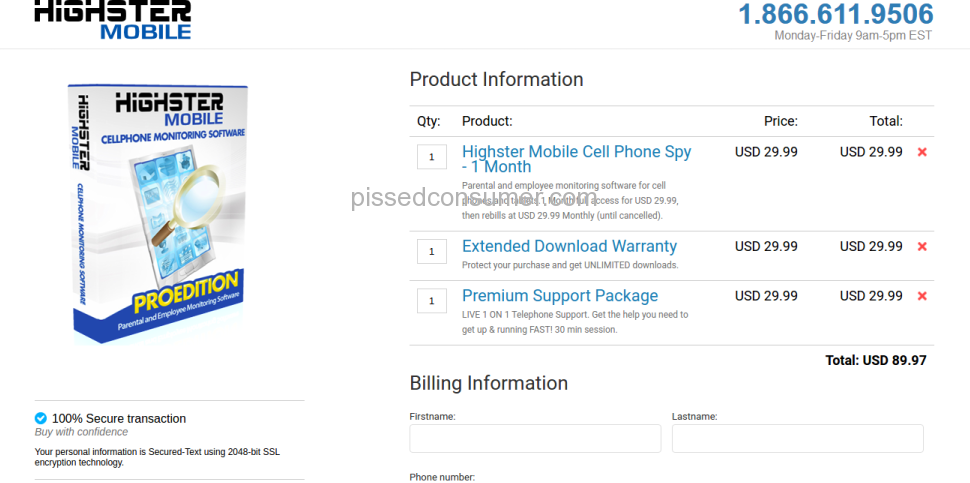Focus the Firstname billing field
This screenshot has width=970, height=483.
(x=535, y=438)
